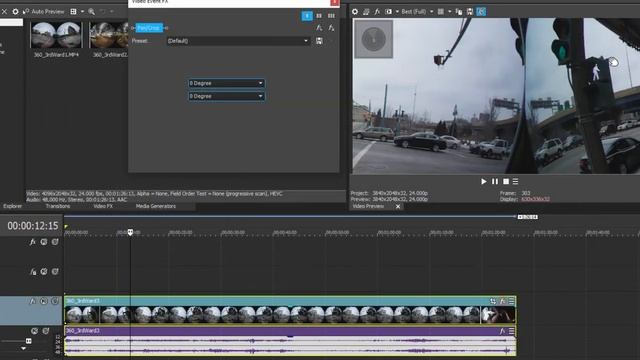Screen dimensions: 640x360
Task: Open the first 0 Degree dropdown
Action: point(226,83)
